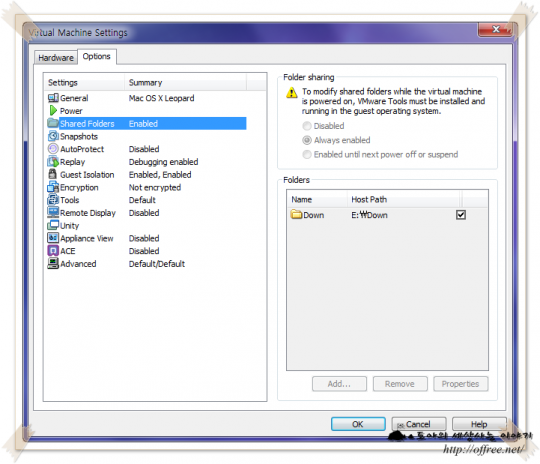Select the Remote Display monitor icon
Image resolution: width=540 pixels, height=464 pixels.
(53, 212)
